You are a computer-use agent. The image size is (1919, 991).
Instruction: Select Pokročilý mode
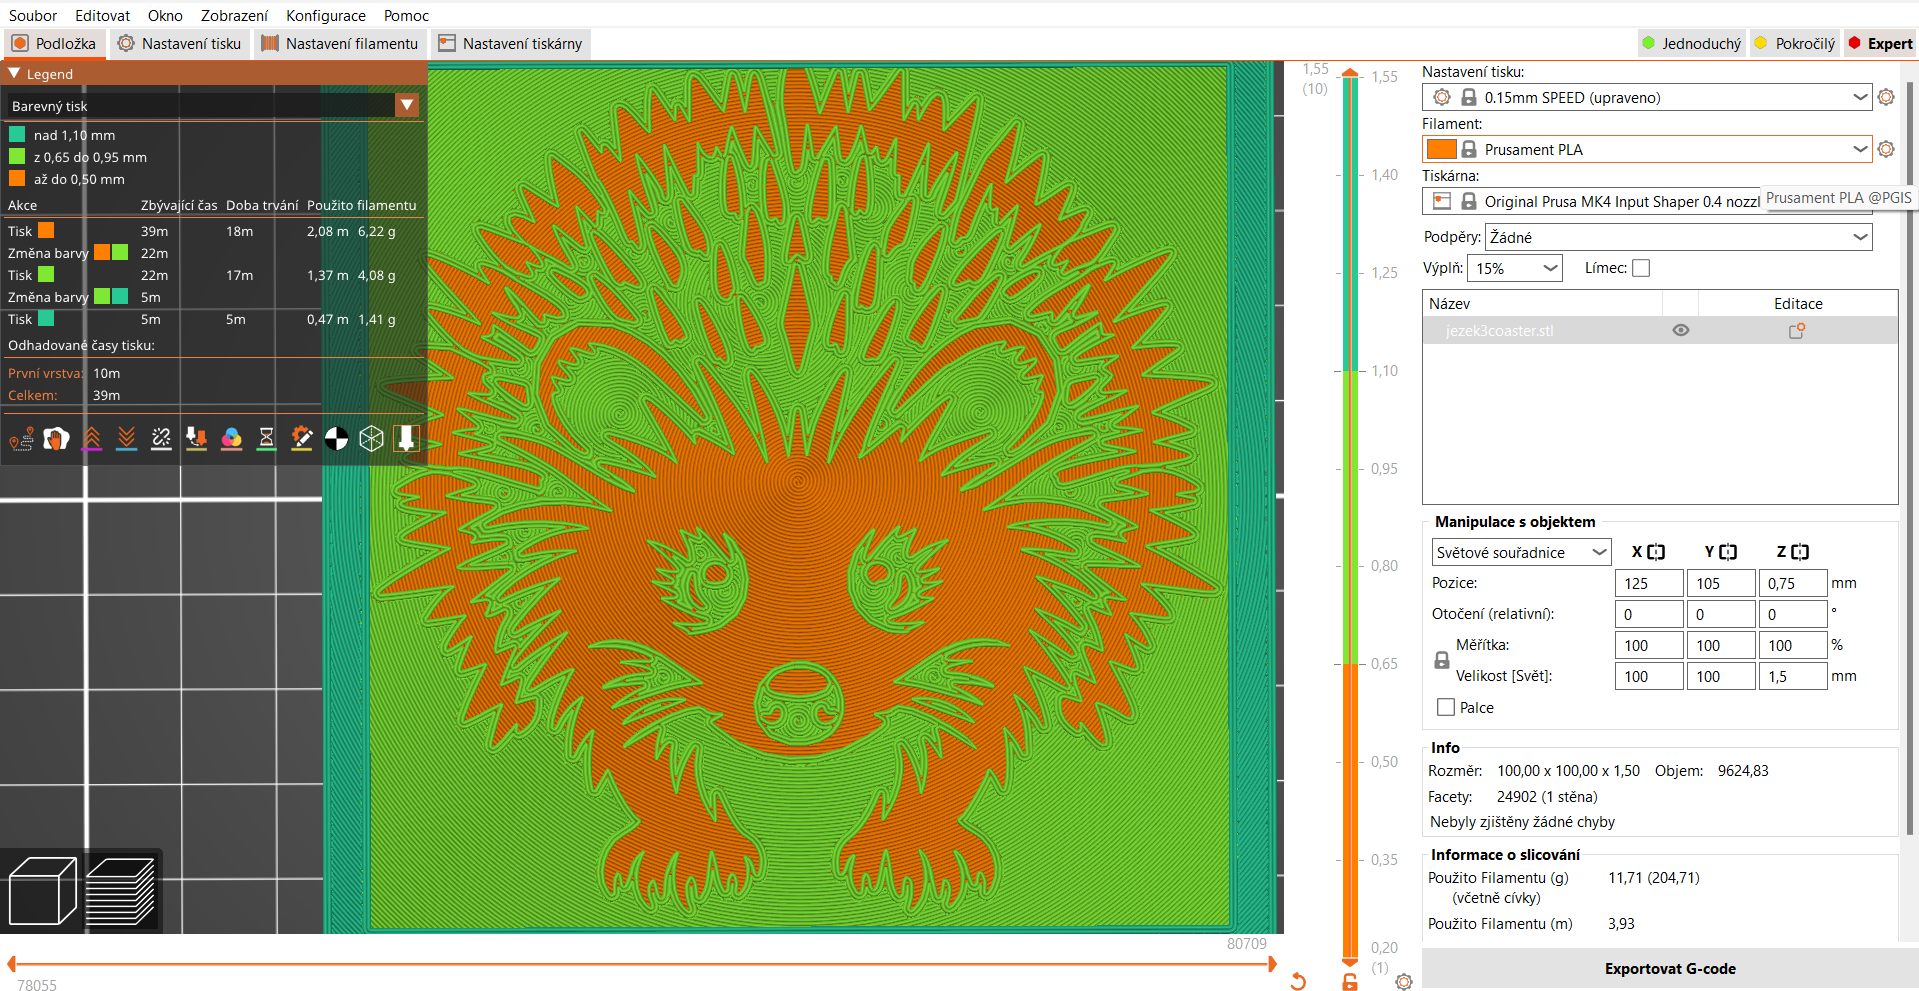[x=1795, y=43]
